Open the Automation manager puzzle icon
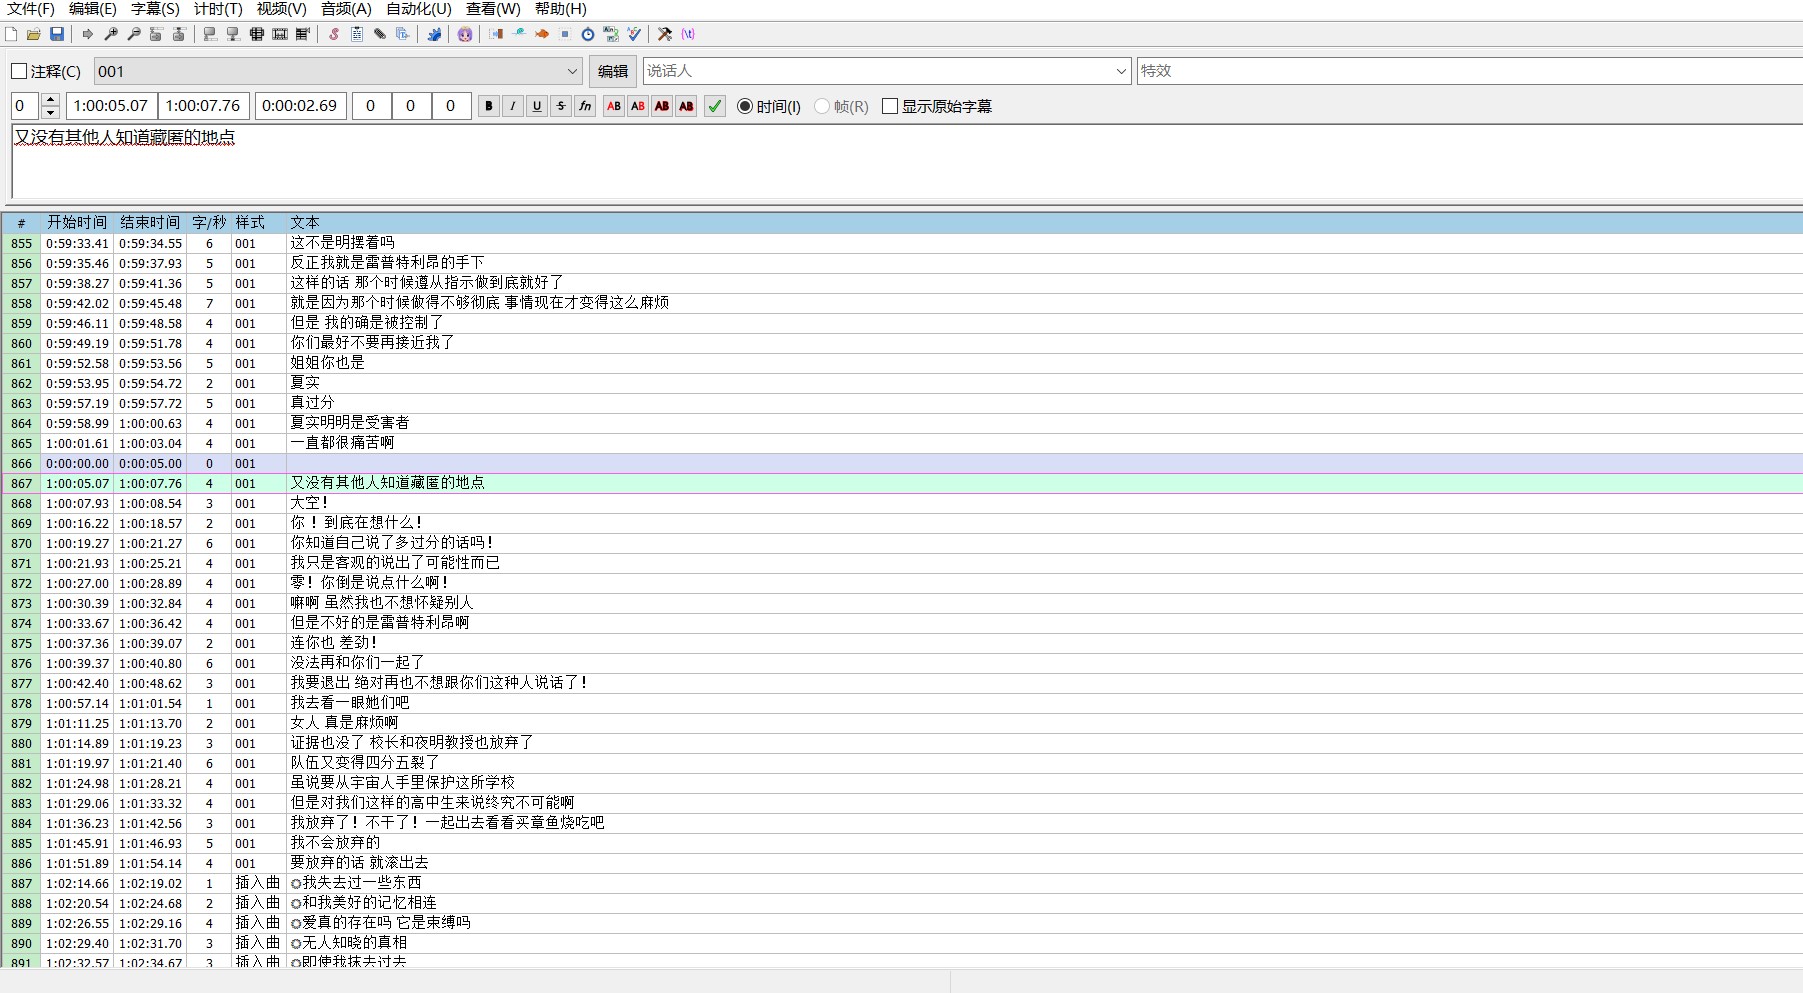Image resolution: width=1803 pixels, height=993 pixels. 434,34
